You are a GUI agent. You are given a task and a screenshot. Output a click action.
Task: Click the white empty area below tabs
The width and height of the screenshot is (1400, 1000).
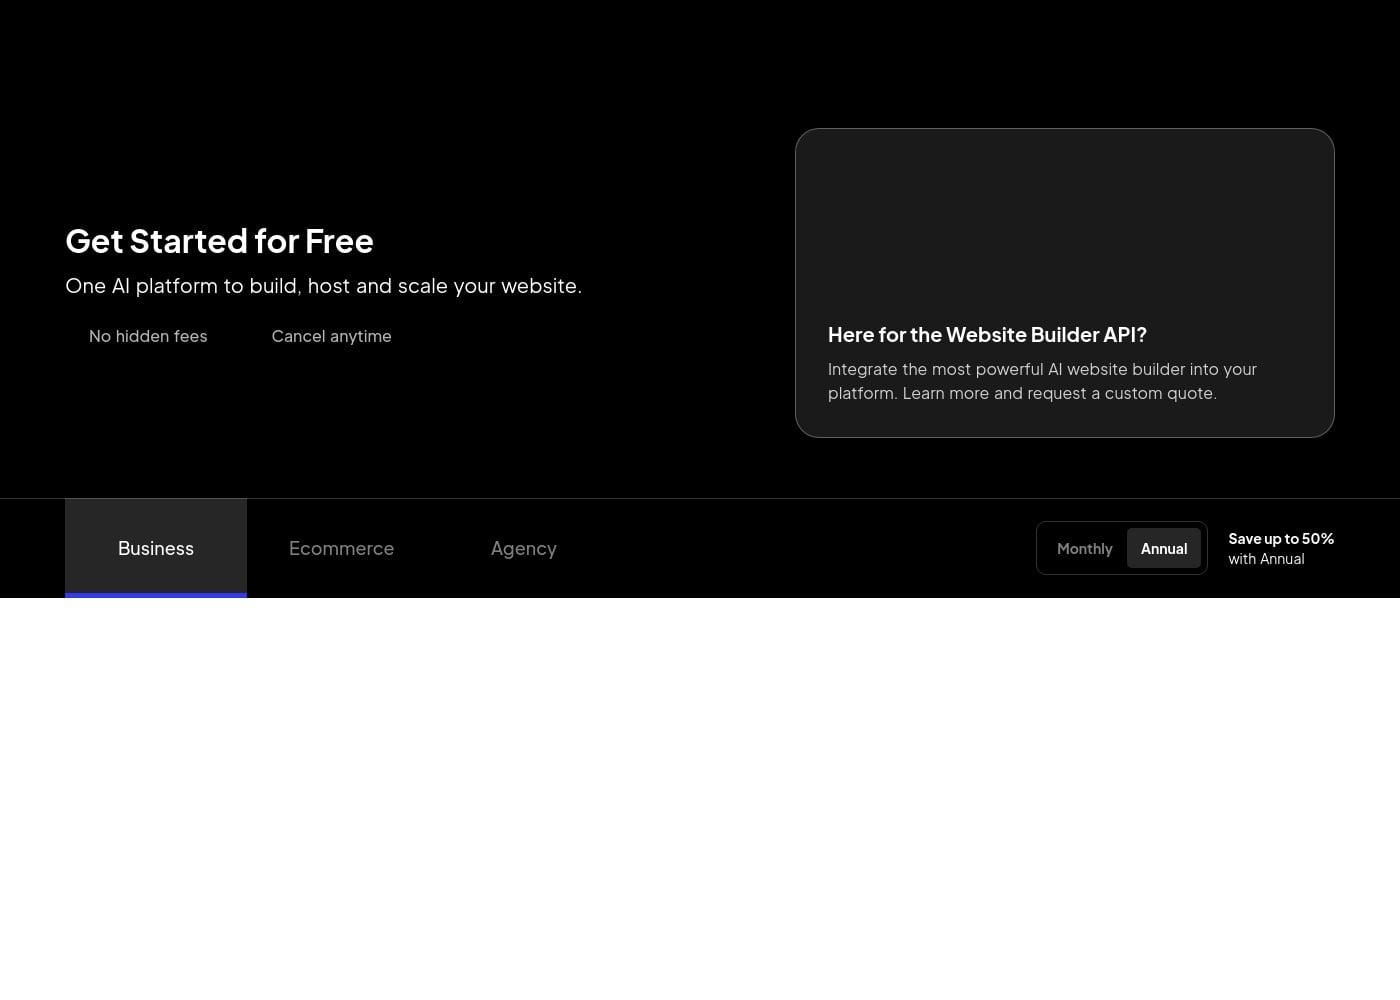(700, 800)
